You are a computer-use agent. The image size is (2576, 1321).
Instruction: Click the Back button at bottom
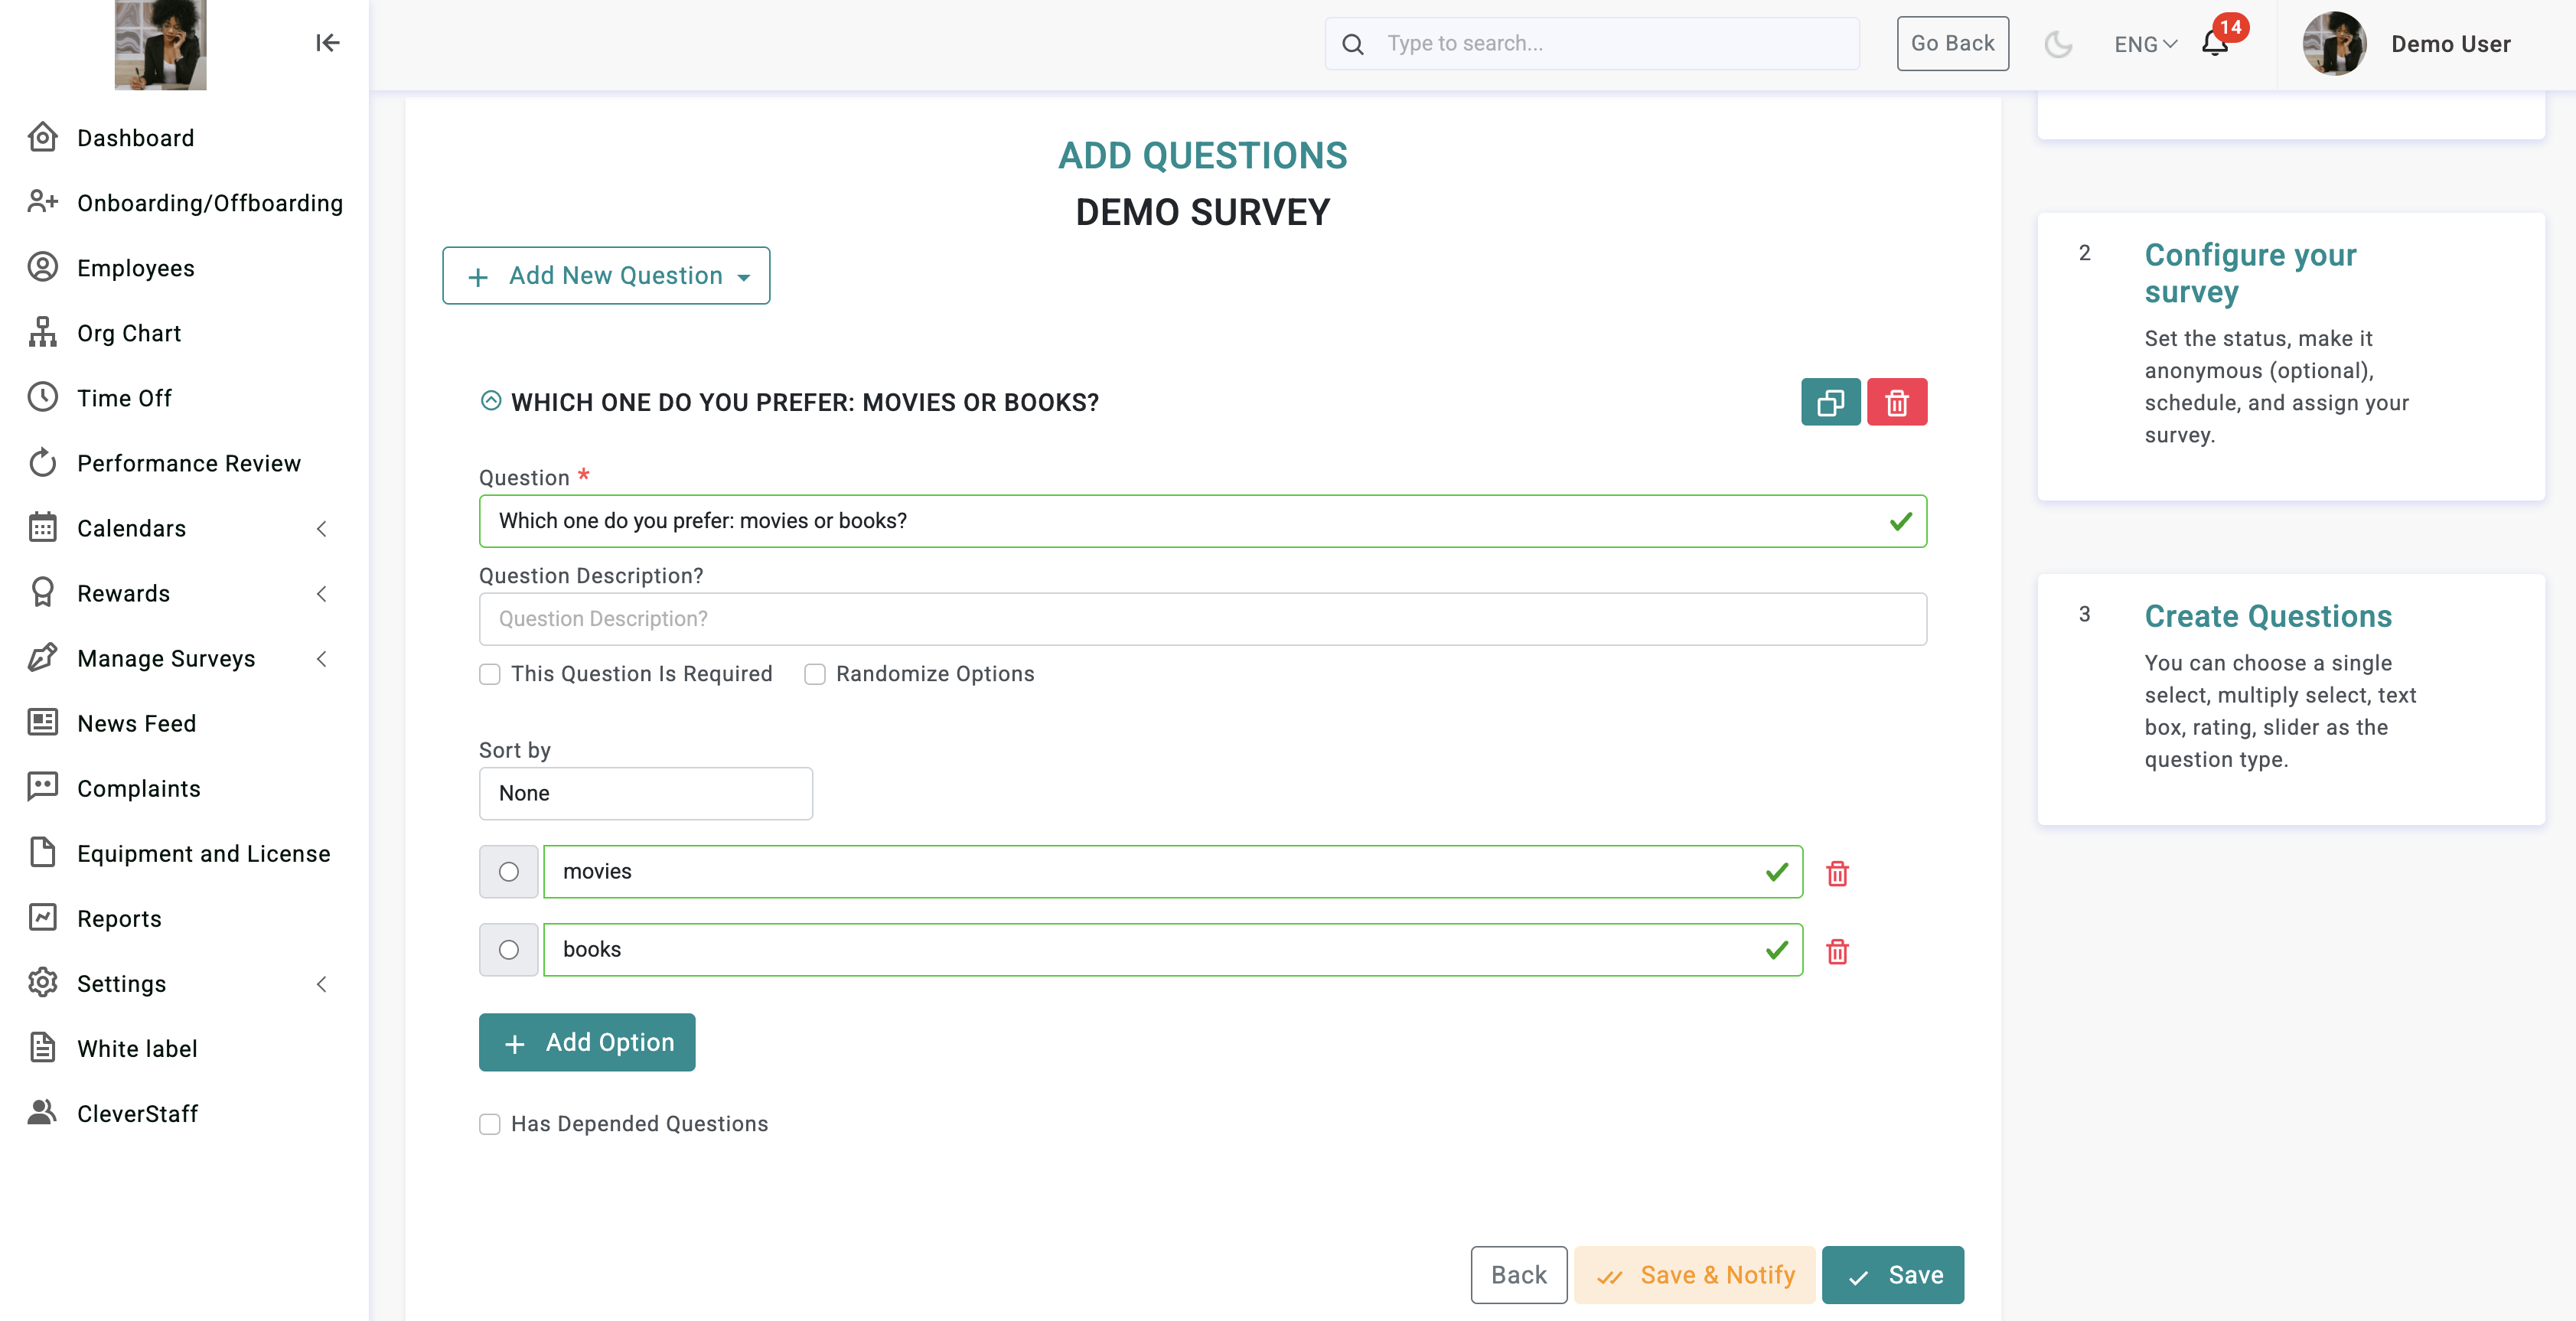point(1518,1275)
